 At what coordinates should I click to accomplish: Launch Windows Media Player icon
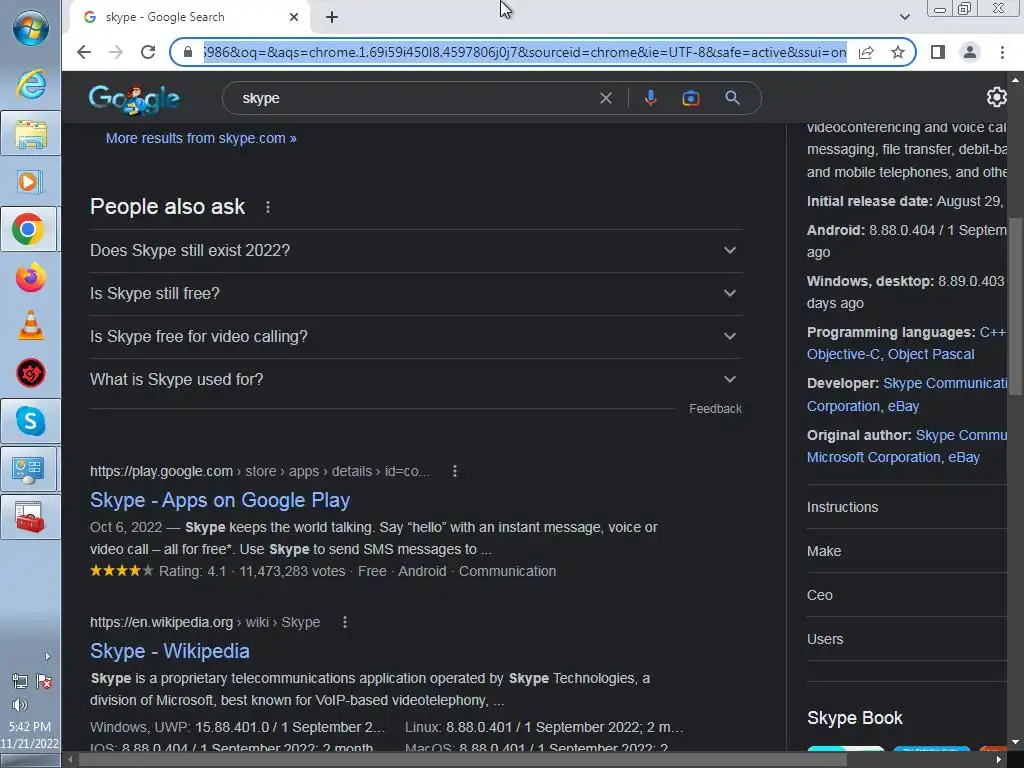[x=31, y=181]
